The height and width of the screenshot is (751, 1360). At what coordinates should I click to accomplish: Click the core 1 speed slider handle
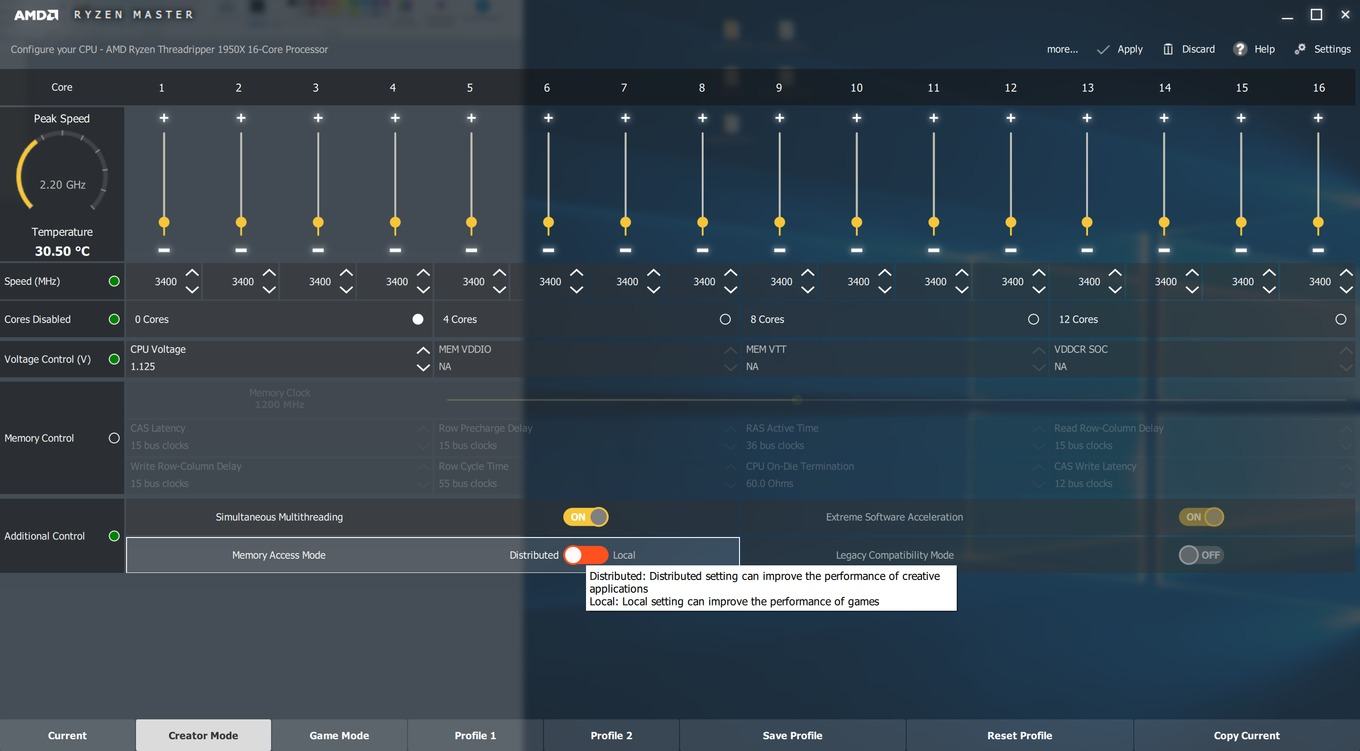coord(164,223)
